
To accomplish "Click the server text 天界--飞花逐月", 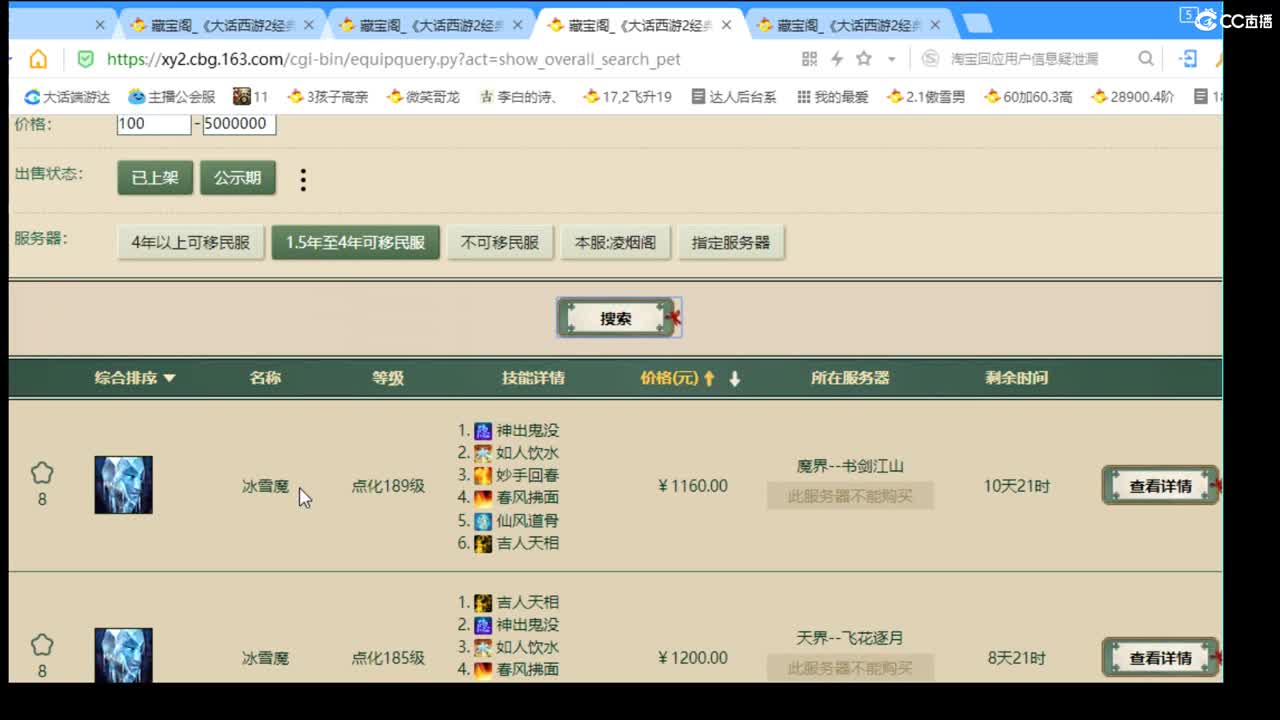I will point(850,638).
